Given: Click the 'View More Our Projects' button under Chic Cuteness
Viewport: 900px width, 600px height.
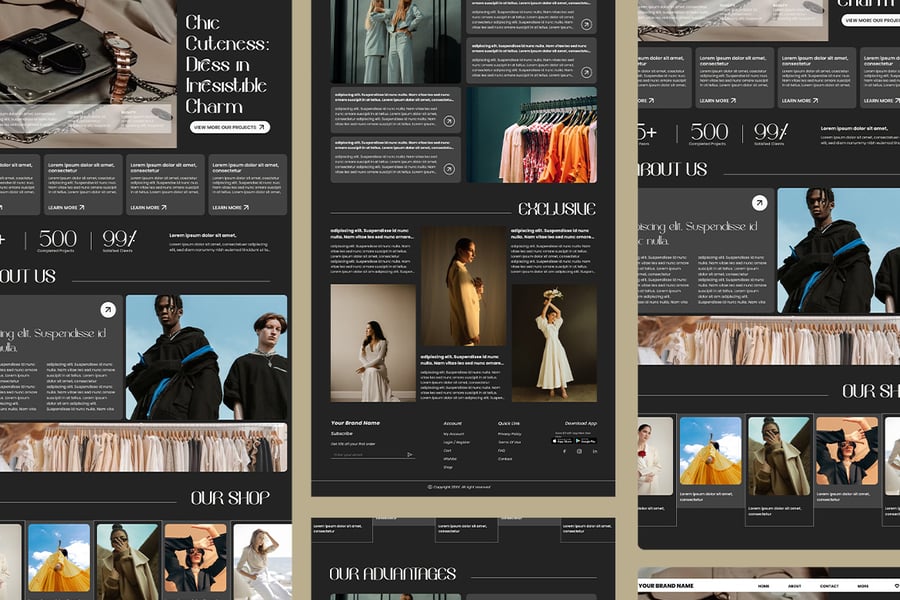Looking at the screenshot, I should click(x=230, y=127).
